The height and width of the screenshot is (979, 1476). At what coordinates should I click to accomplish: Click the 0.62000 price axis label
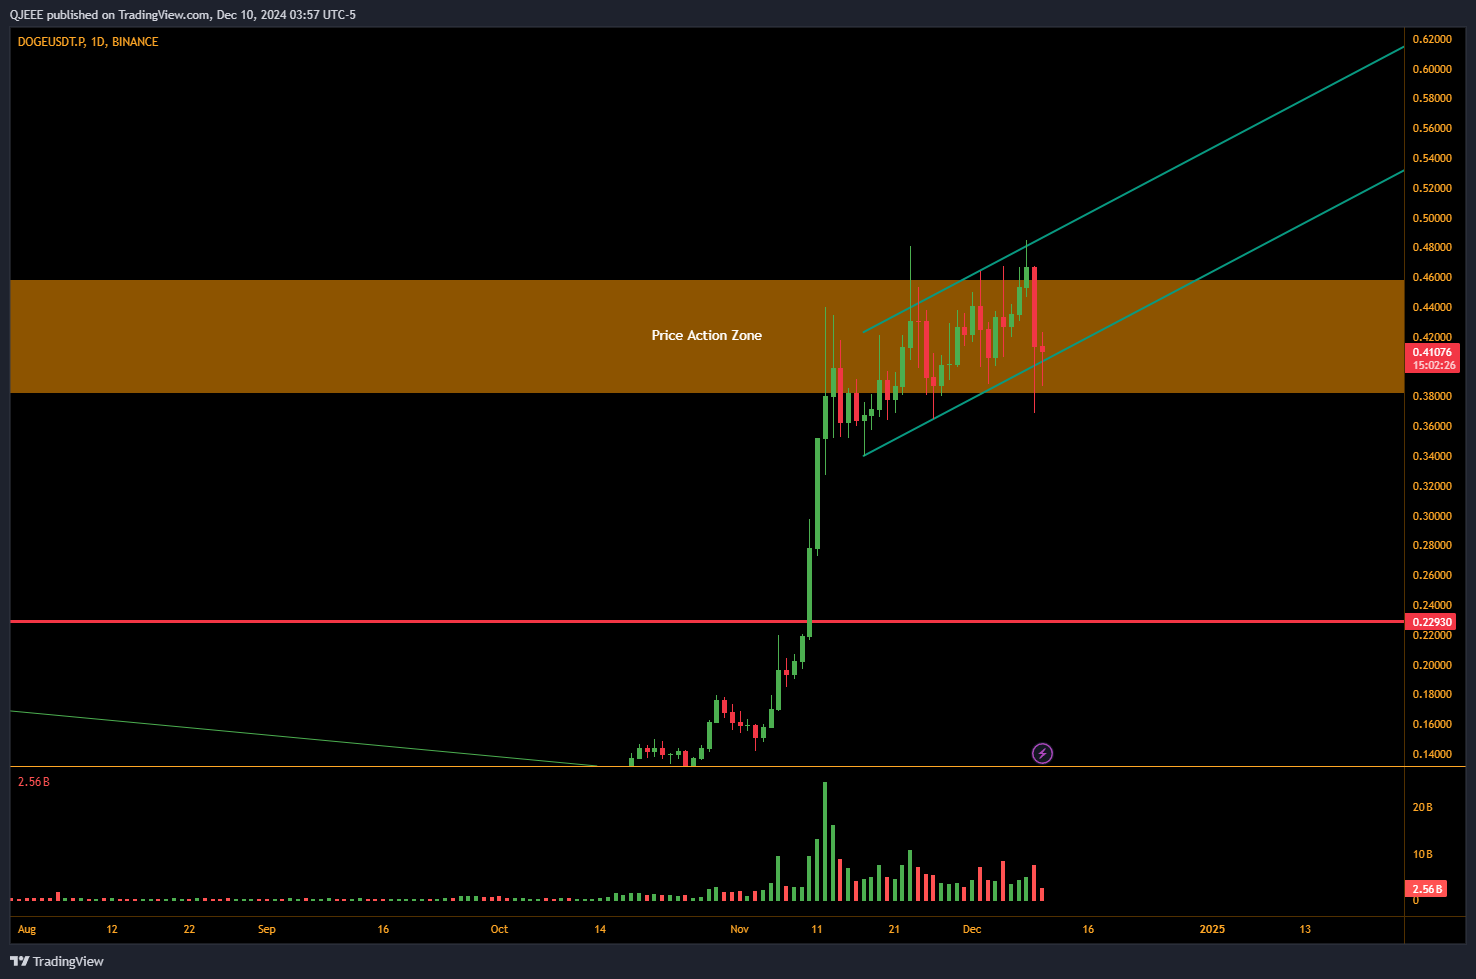click(1432, 39)
